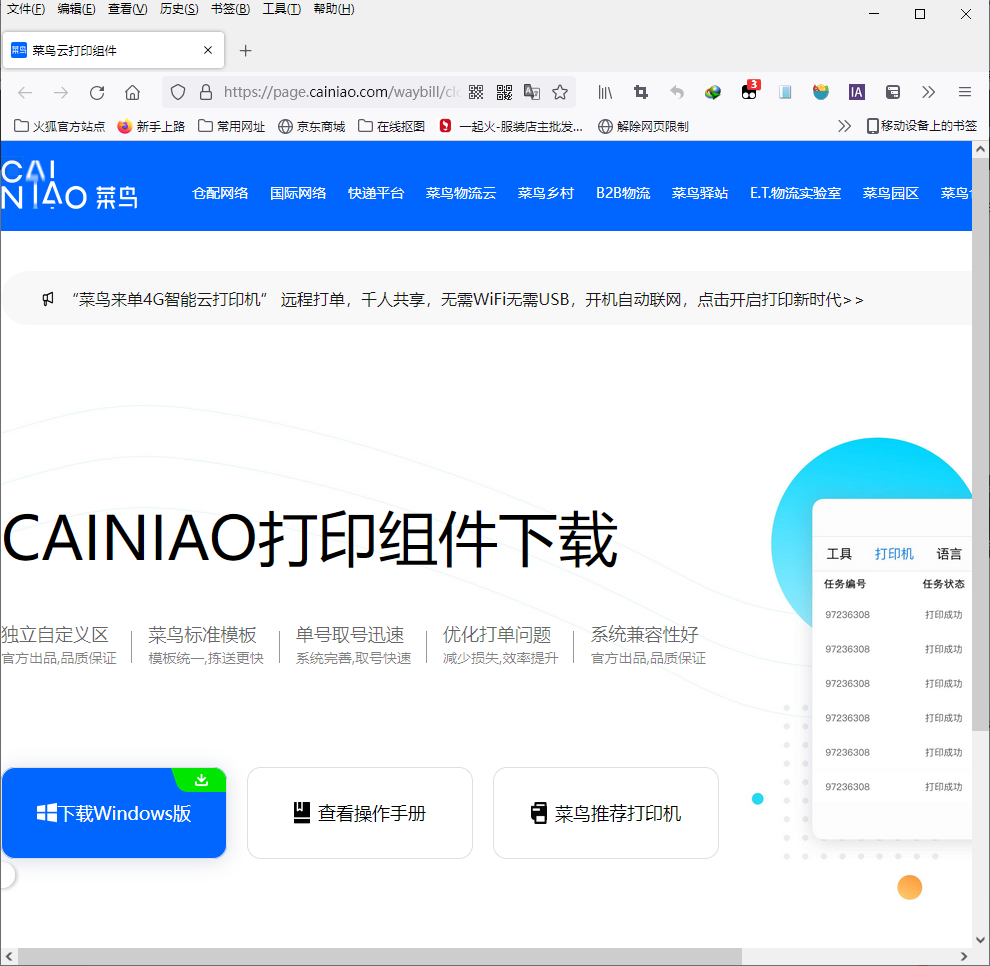
Task: Bookmark this page with the star icon
Action: pyautogui.click(x=560, y=93)
